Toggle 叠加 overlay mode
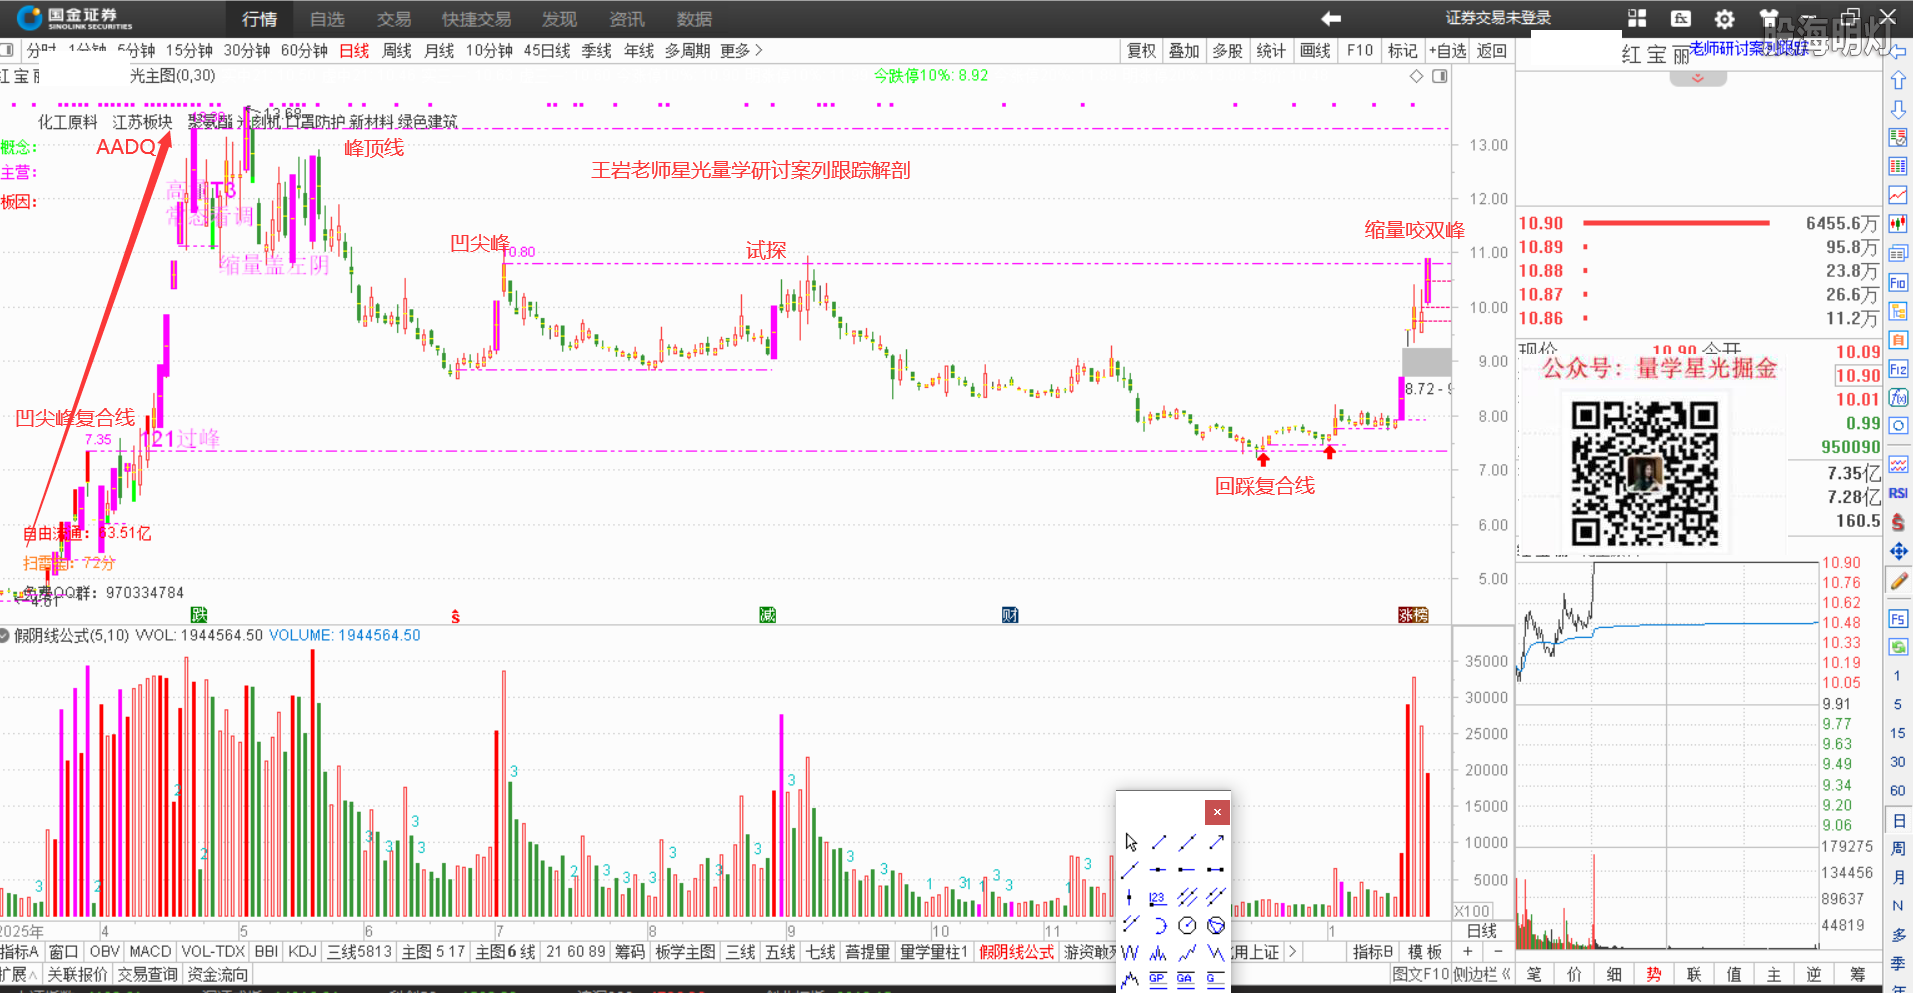This screenshot has width=1913, height=993. [x=1184, y=51]
